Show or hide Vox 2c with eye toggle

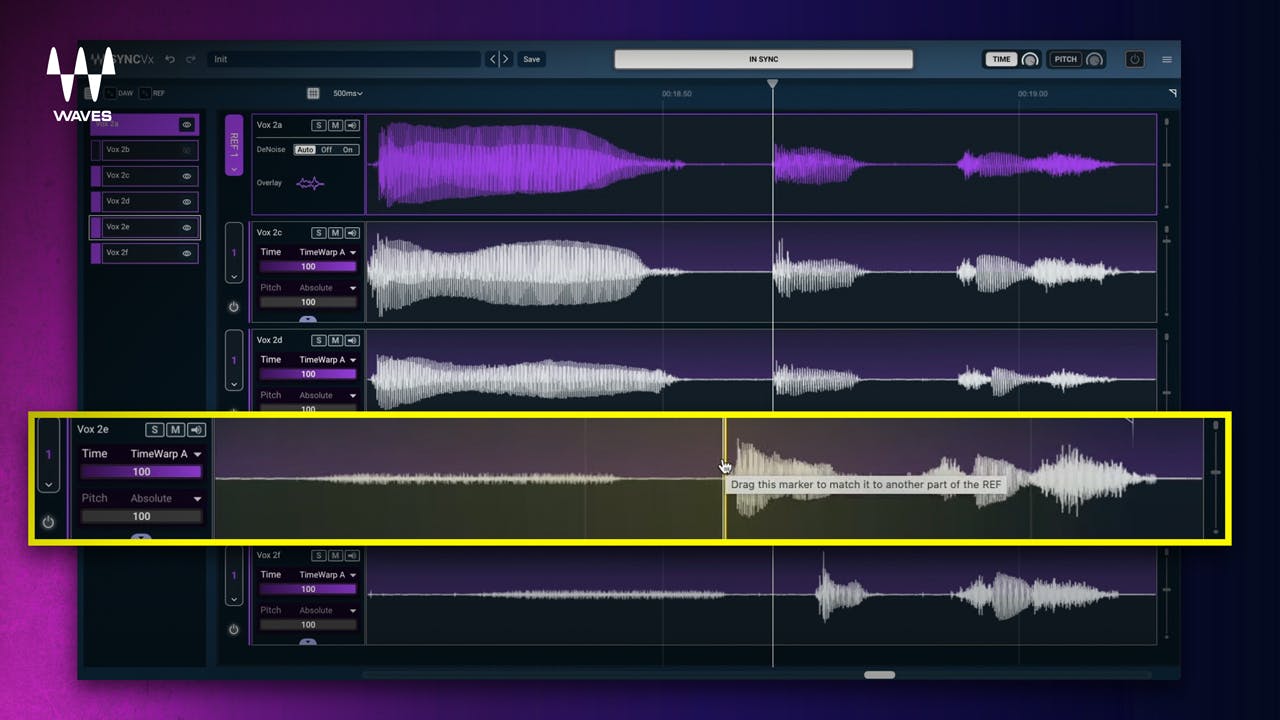pos(186,175)
